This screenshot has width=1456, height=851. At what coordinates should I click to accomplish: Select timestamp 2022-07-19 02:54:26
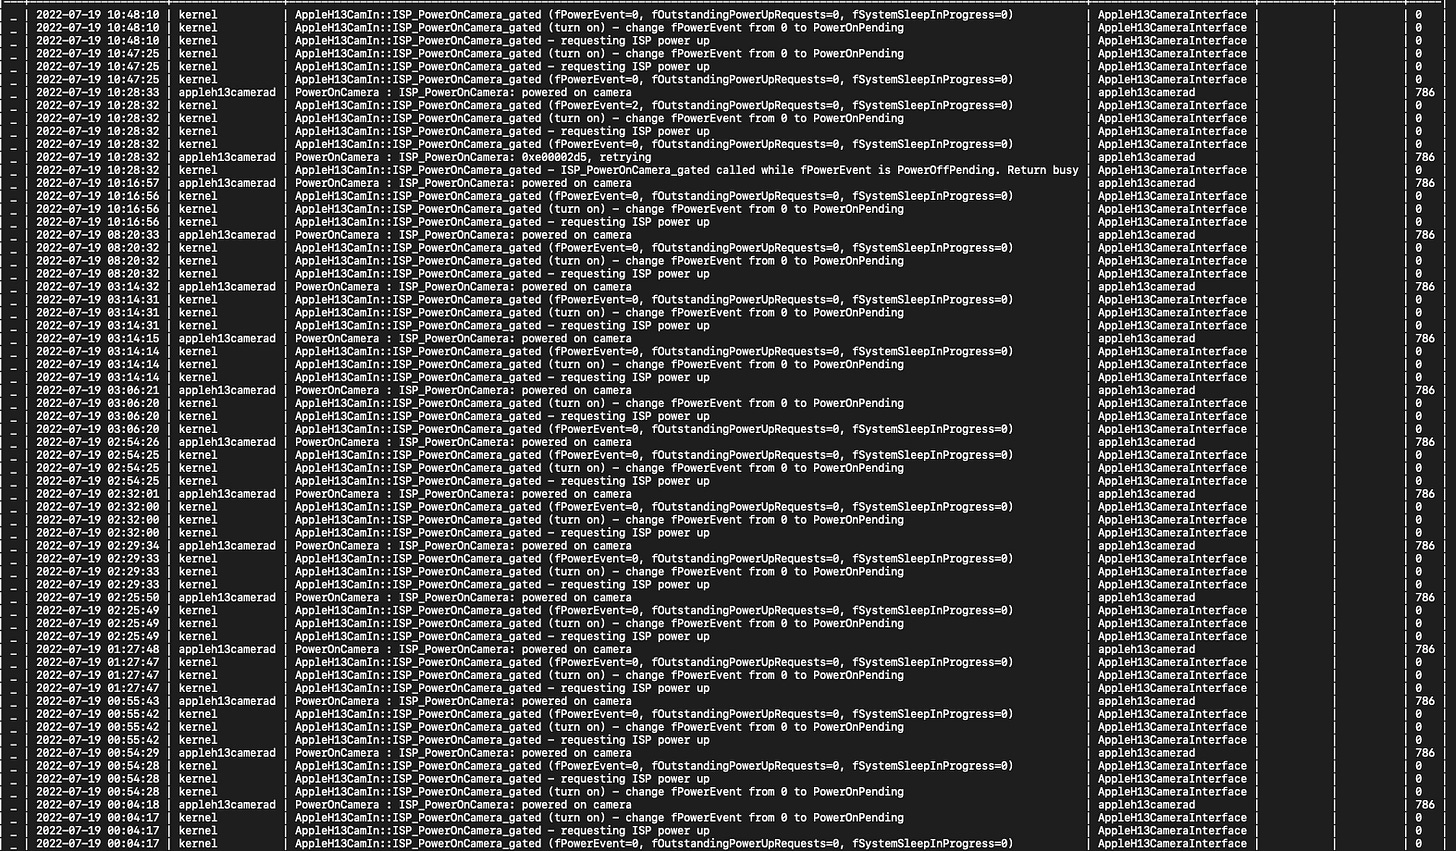tap(97, 442)
